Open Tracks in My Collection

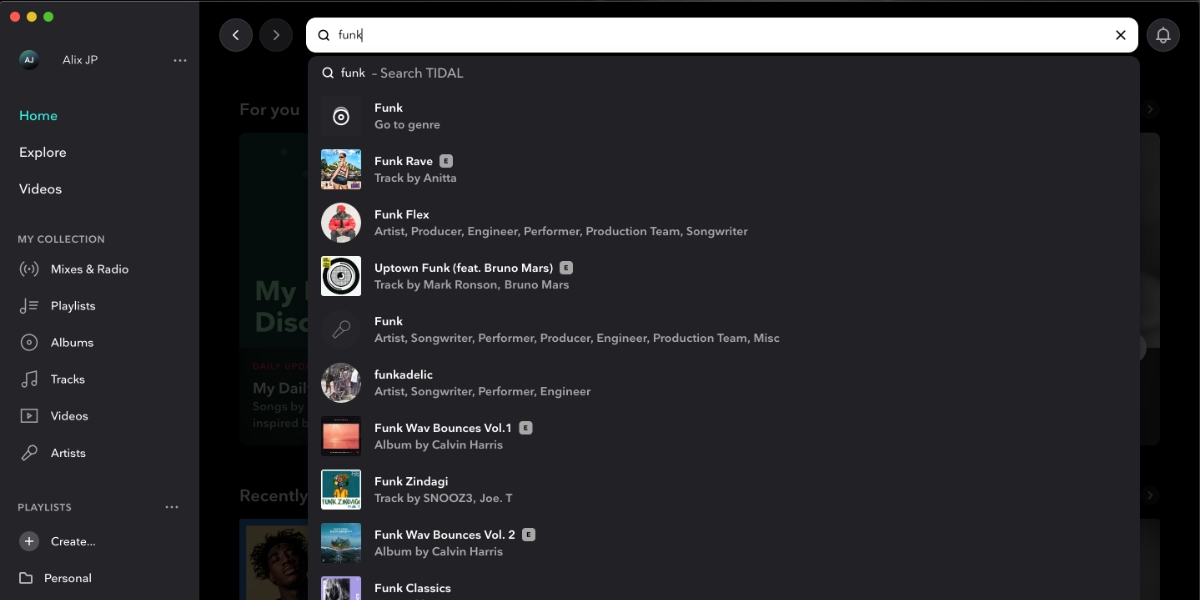(x=68, y=379)
